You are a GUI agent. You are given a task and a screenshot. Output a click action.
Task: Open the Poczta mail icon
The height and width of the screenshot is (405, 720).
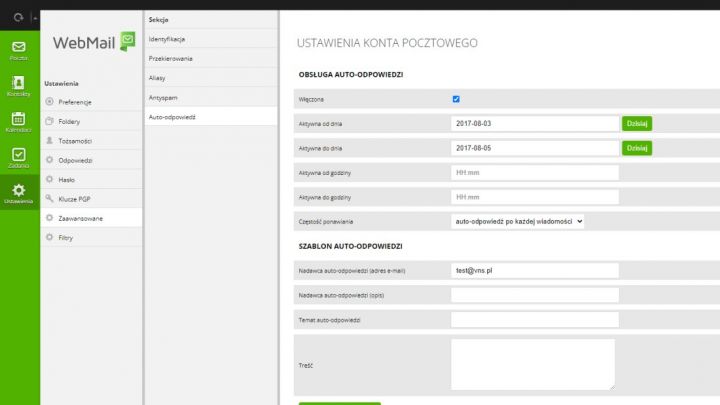[x=19, y=50]
